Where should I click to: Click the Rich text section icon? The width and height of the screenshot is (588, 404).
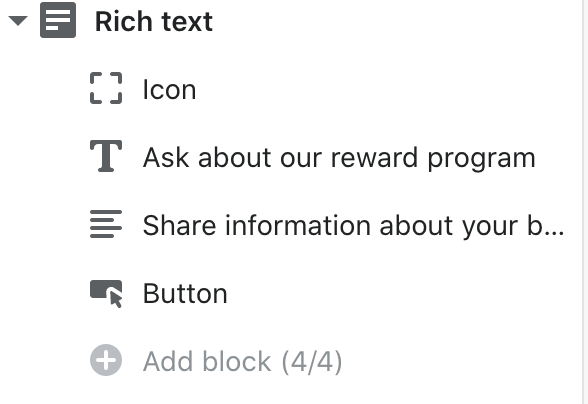(x=58, y=20)
